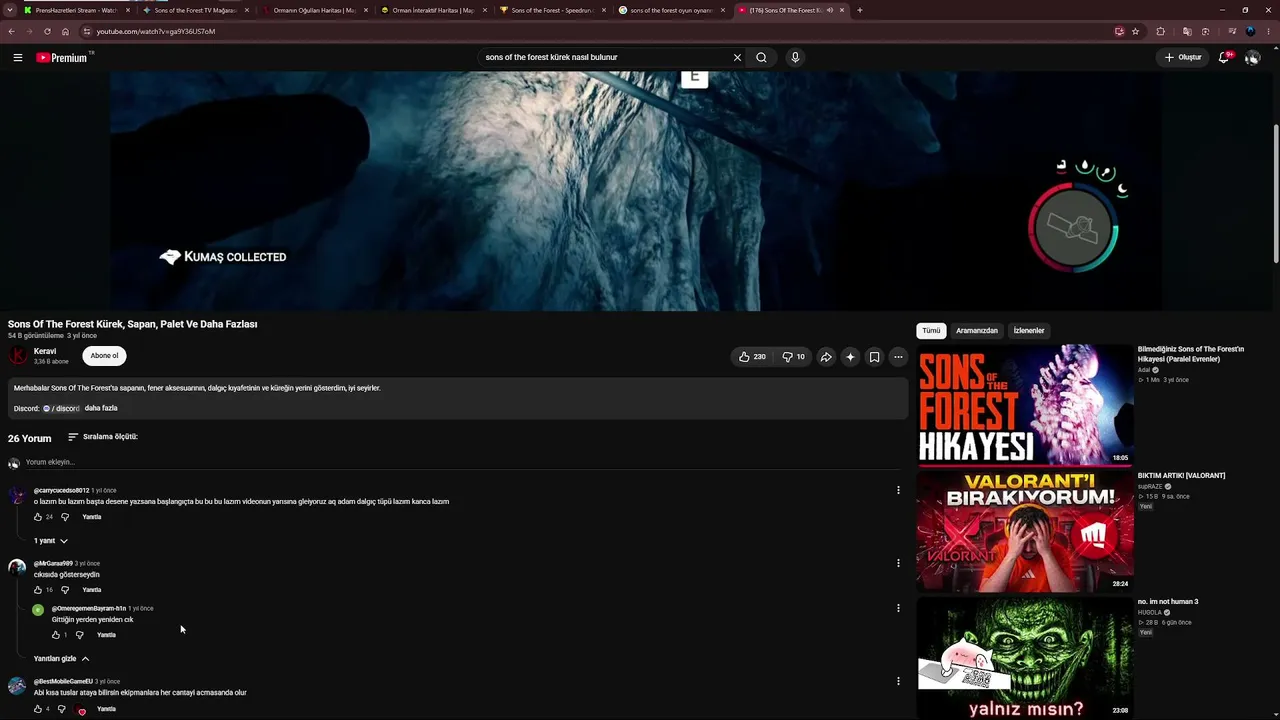Image resolution: width=1280 pixels, height=720 pixels.
Task: Reload the page in the browser toolbar
Action: click(x=47, y=31)
